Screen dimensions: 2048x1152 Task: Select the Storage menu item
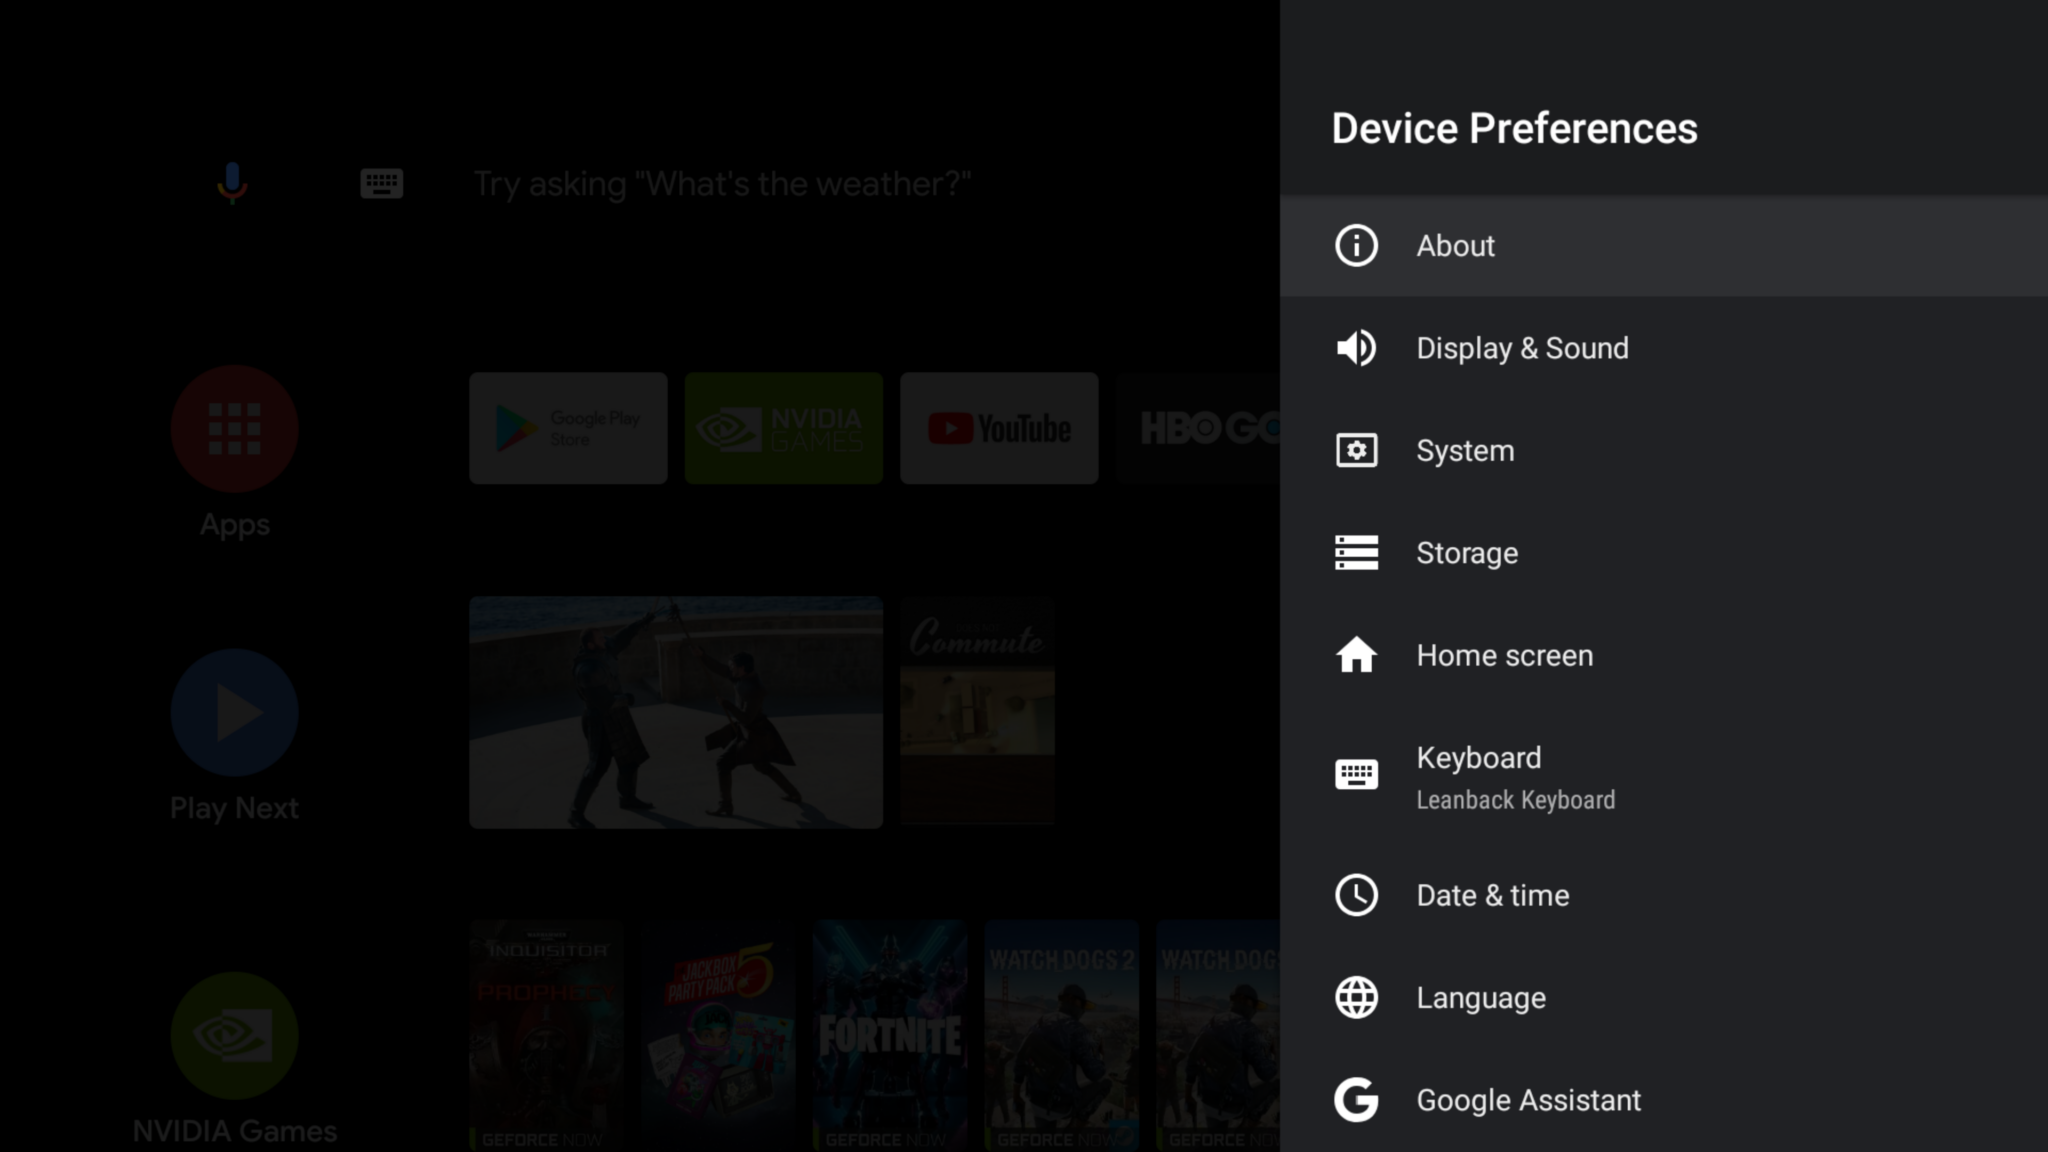(x=1466, y=553)
